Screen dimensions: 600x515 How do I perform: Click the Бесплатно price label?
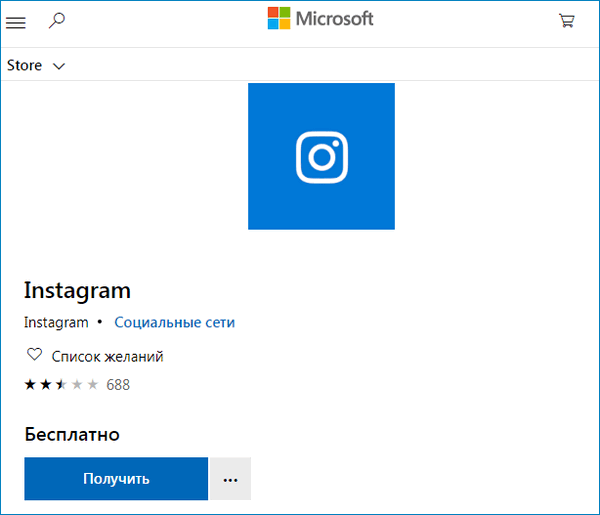72,435
